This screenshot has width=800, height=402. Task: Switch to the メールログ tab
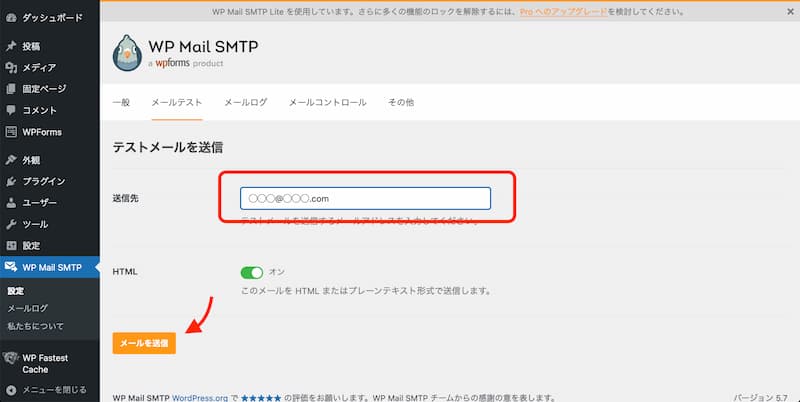[245, 102]
